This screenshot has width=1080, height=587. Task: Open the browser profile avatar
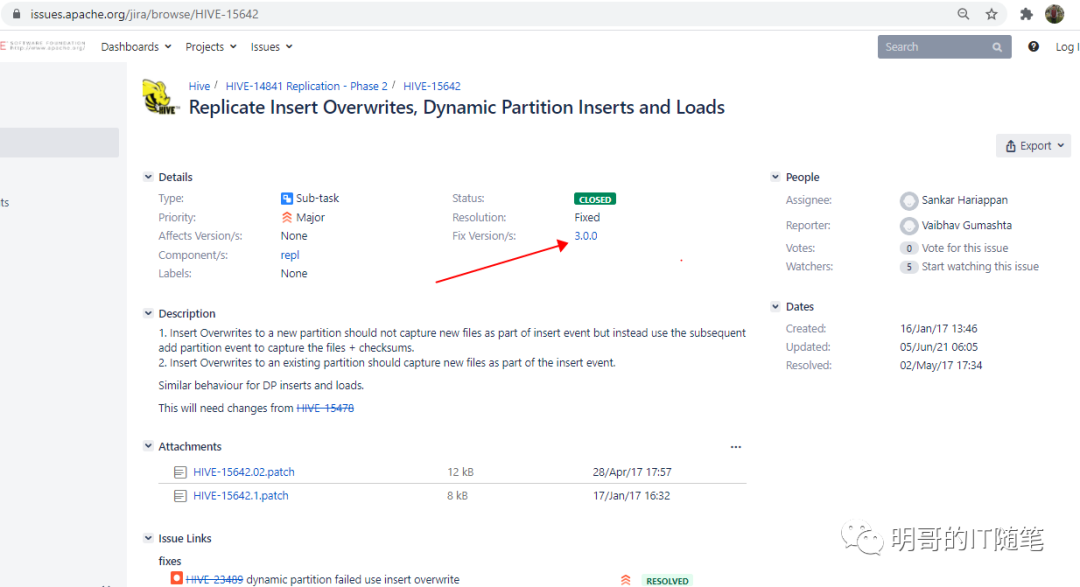pos(1055,14)
